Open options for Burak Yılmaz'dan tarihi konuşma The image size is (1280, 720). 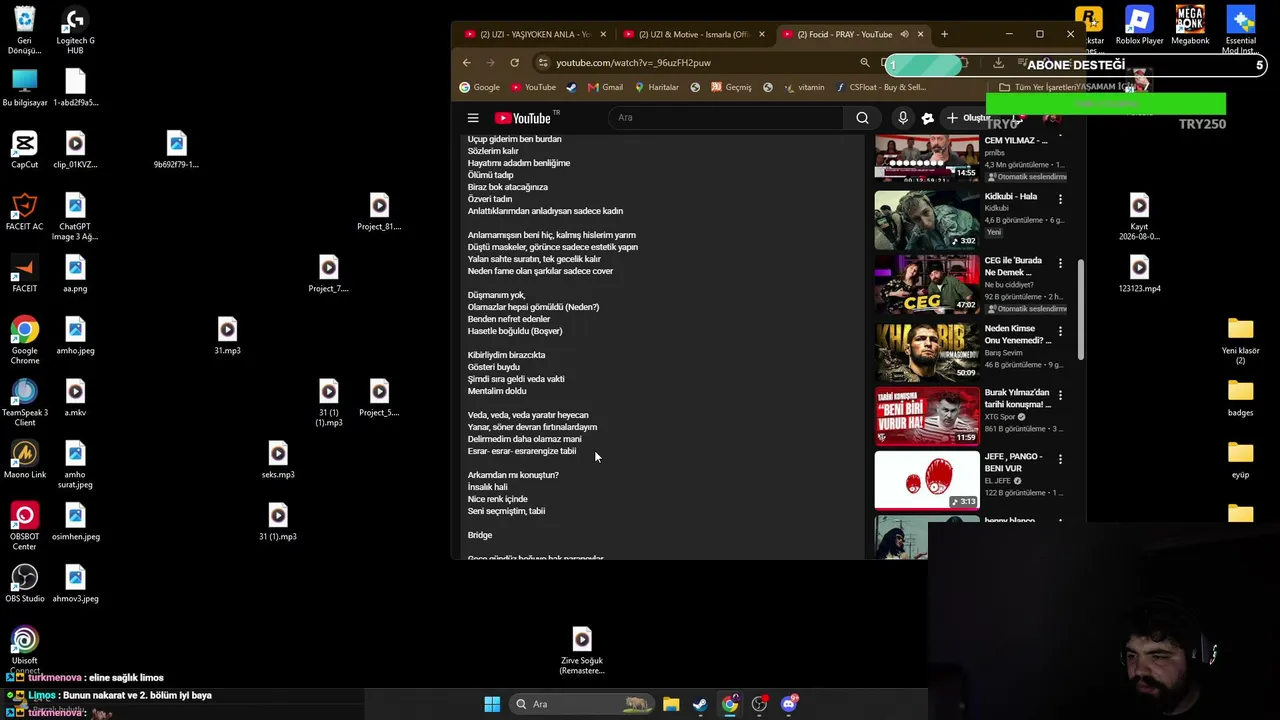click(1060, 395)
